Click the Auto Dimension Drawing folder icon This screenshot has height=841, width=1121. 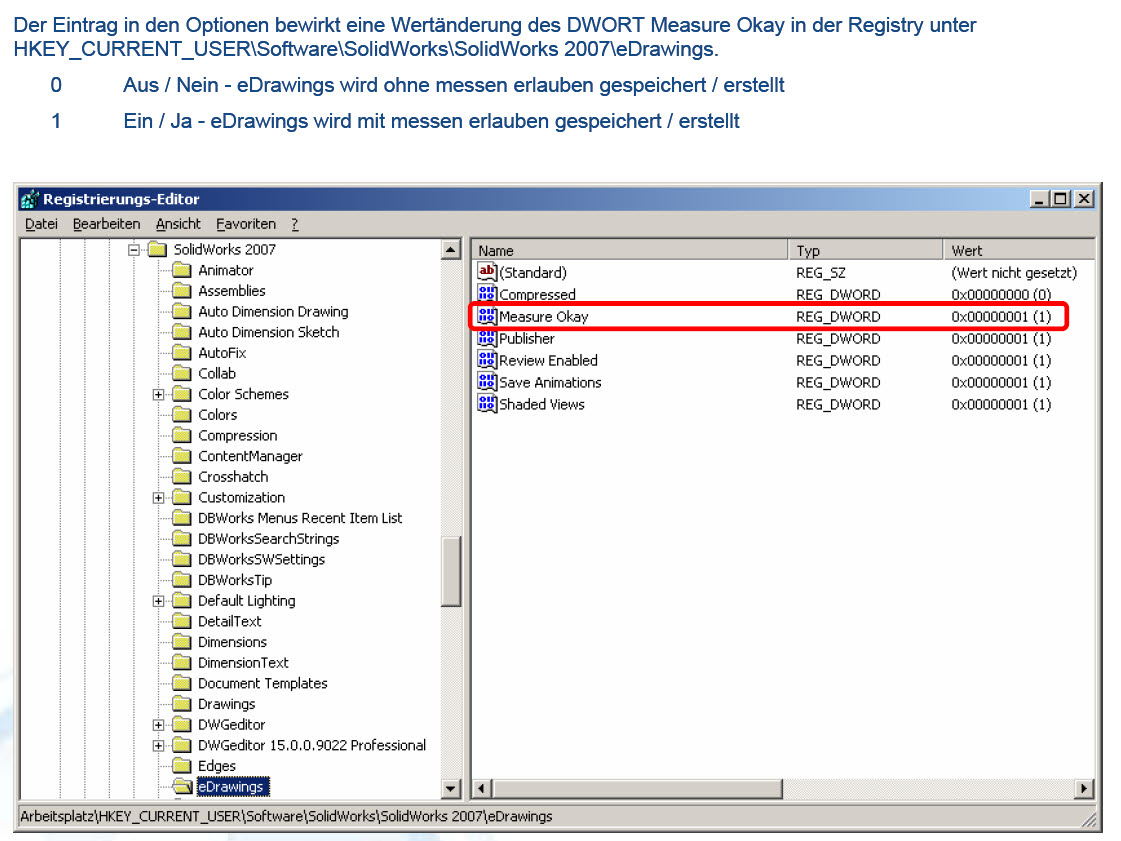pyautogui.click(x=182, y=312)
